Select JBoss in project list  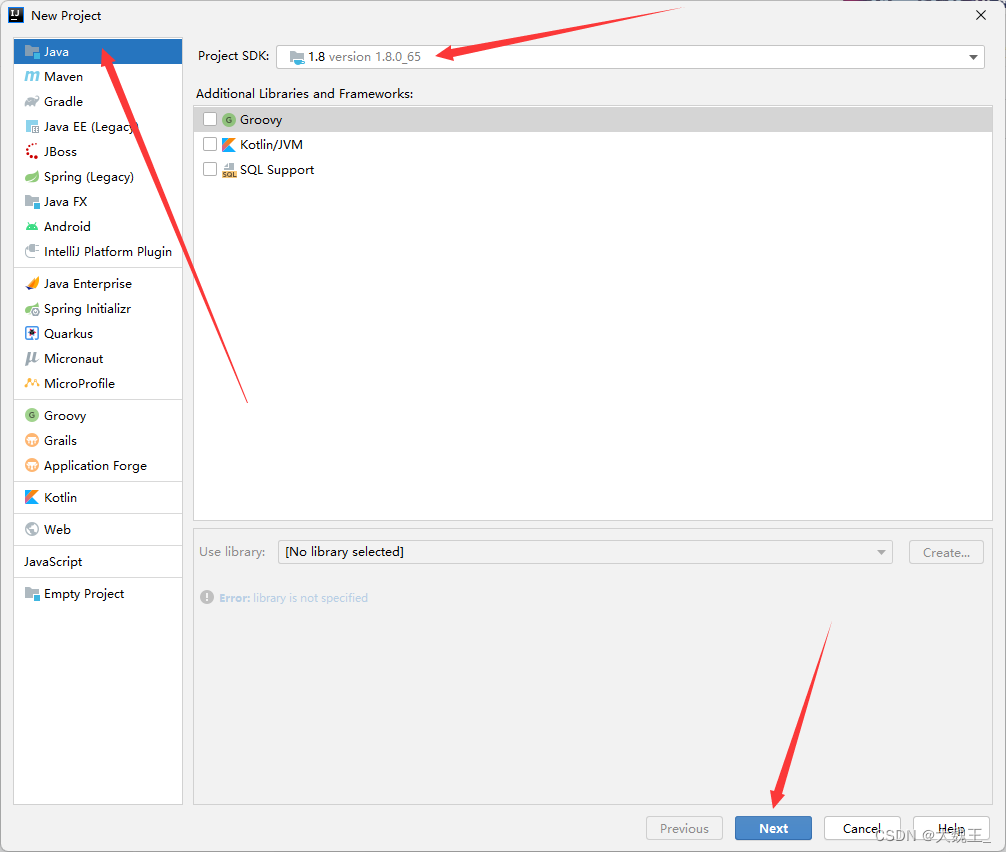tap(98, 151)
